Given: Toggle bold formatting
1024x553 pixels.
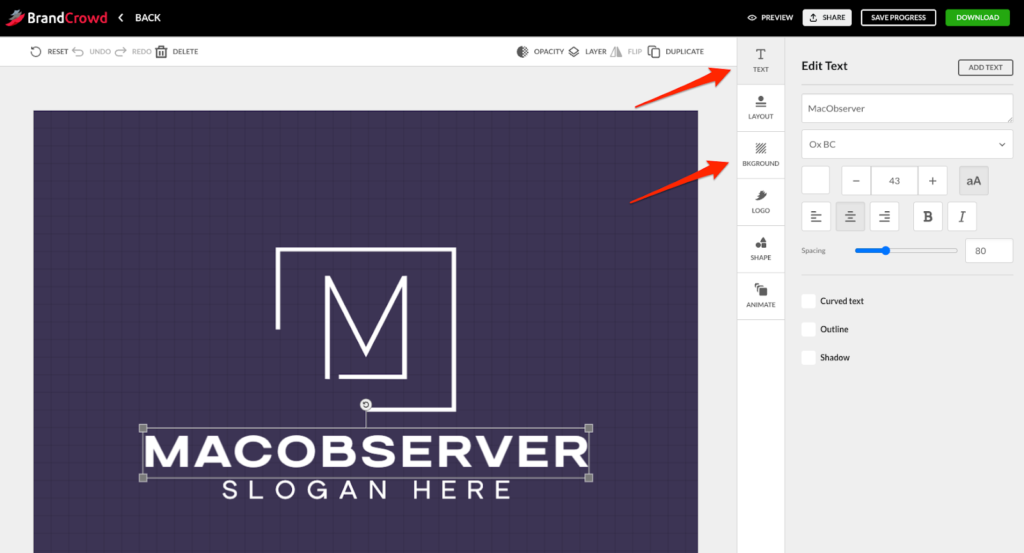Looking at the screenshot, I should (x=927, y=217).
